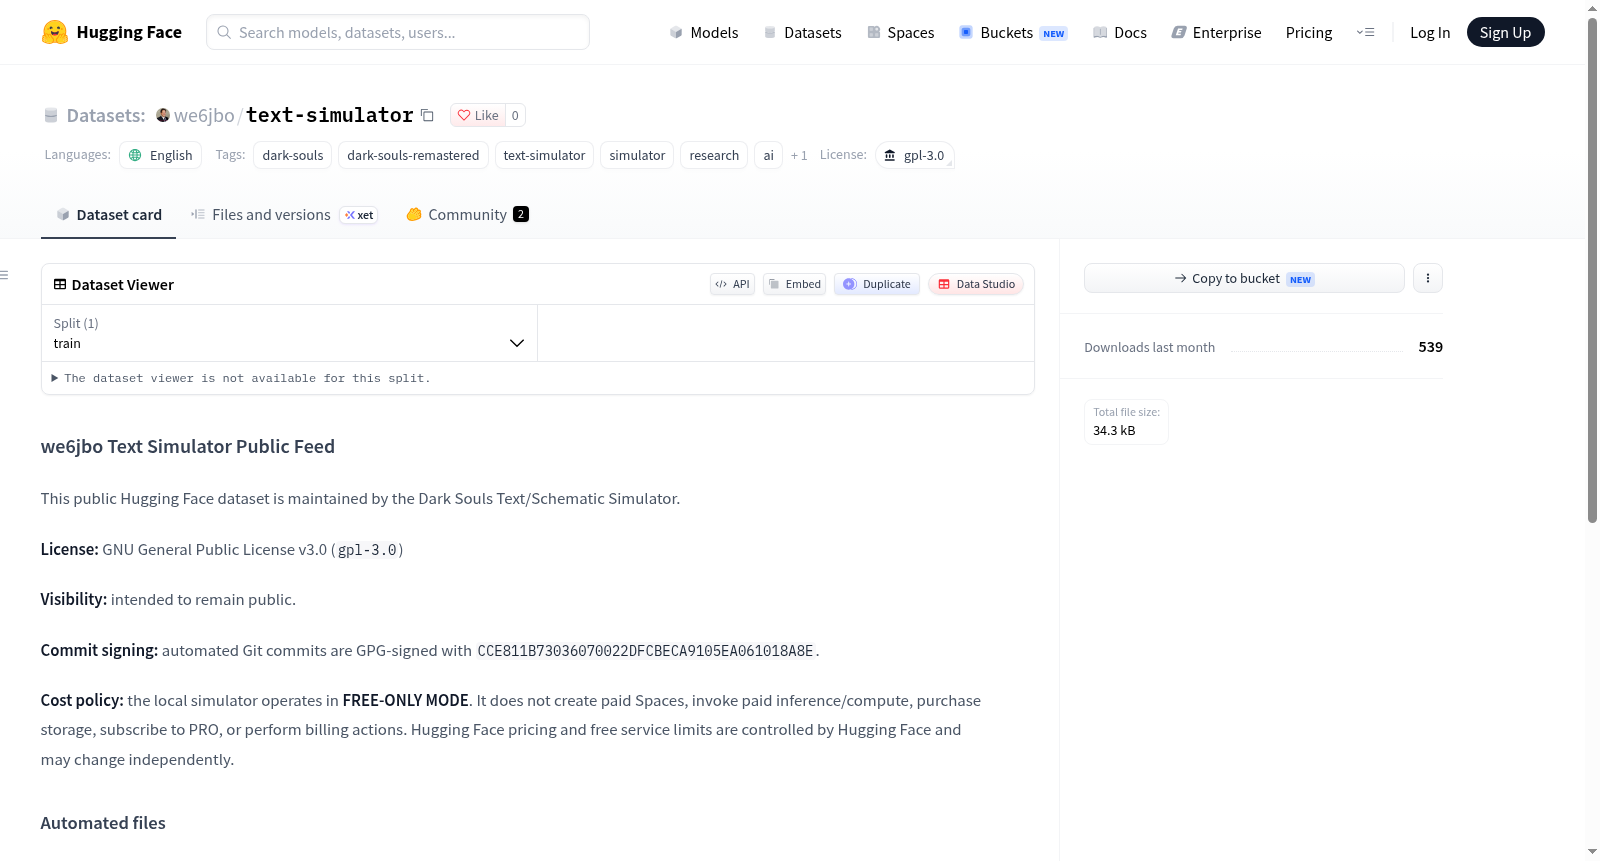The image size is (1600, 861).
Task: Select the simulator tag
Action: (637, 155)
